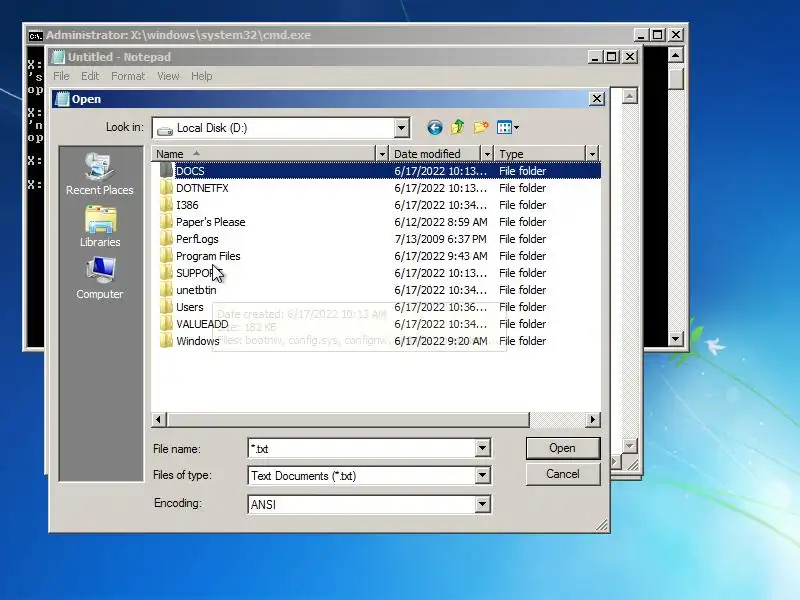The width and height of the screenshot is (800, 600).
Task: Sort by the Name column header
Action: tap(264, 154)
